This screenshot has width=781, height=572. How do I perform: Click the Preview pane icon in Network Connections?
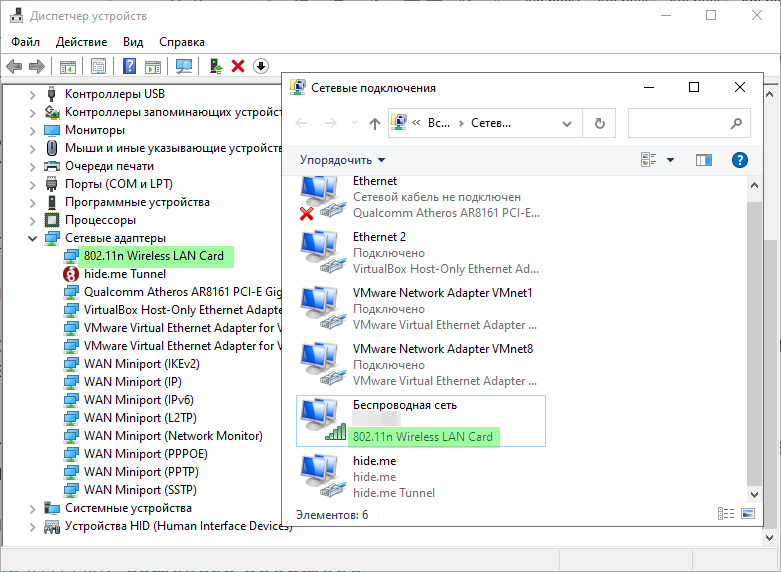[x=703, y=160]
